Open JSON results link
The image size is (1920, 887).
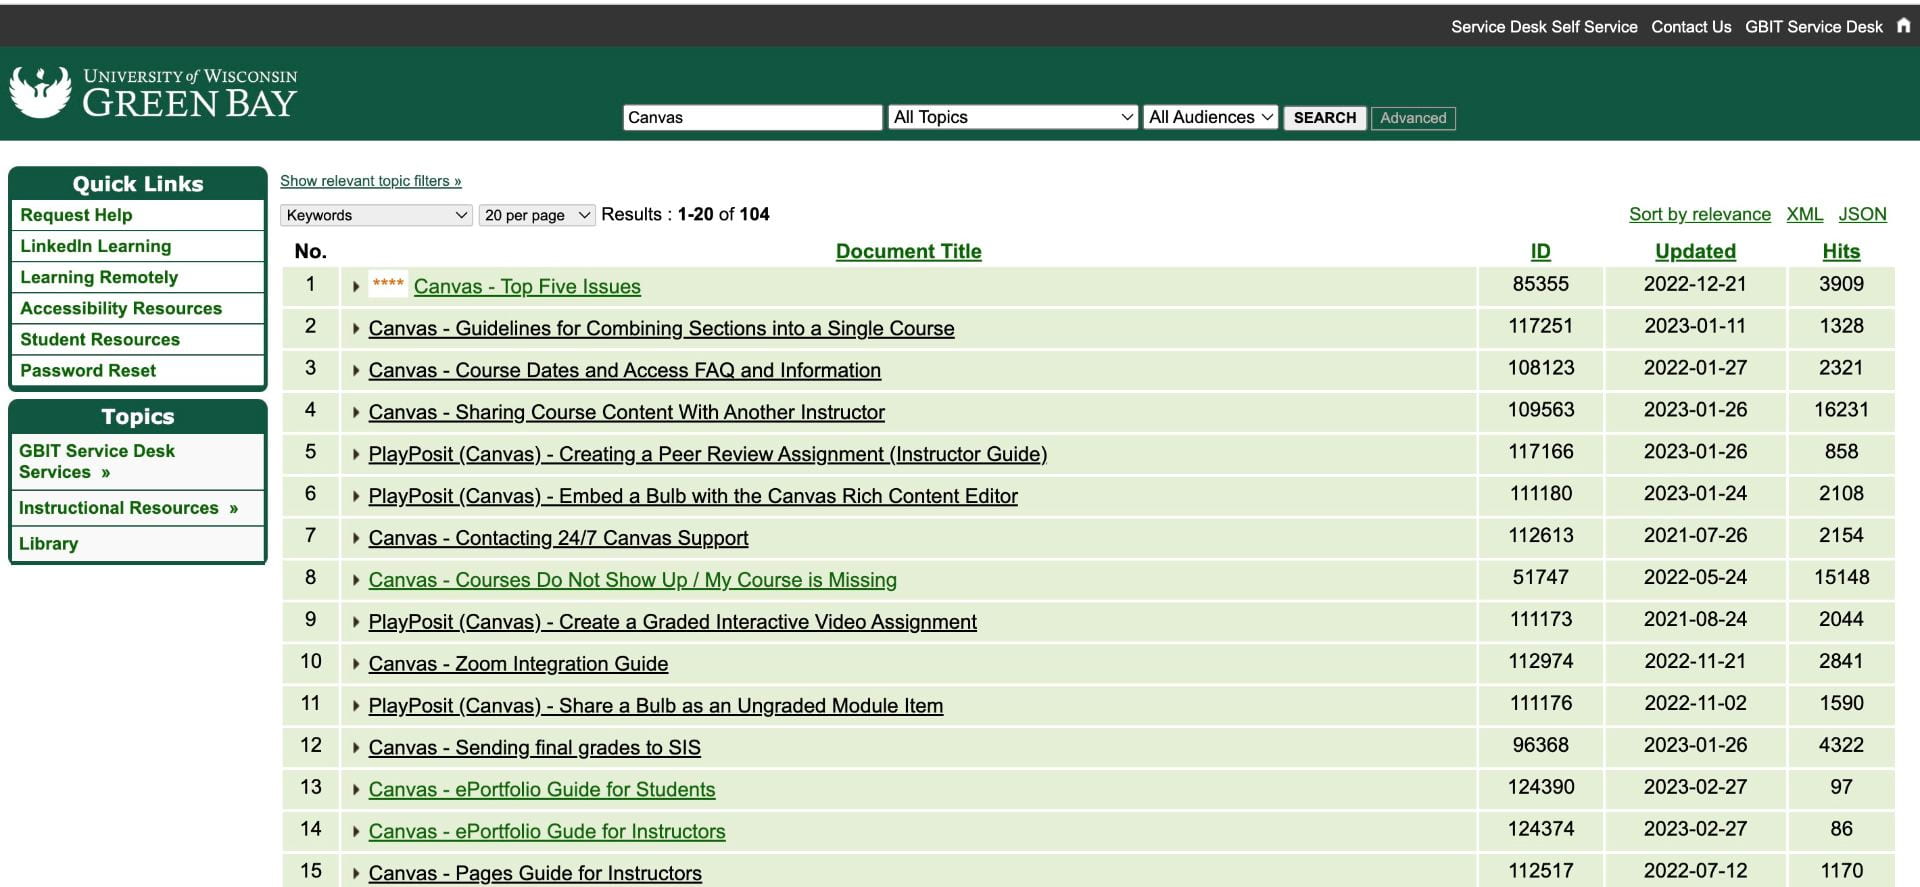coord(1862,214)
